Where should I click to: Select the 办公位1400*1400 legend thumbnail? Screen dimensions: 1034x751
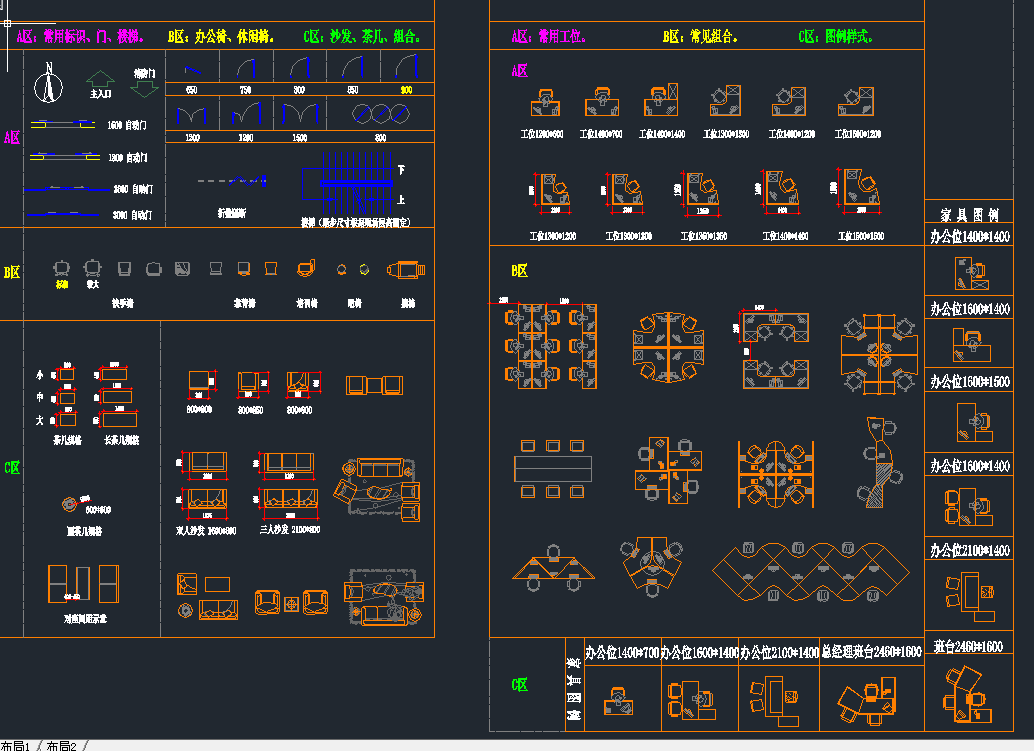pos(971,273)
